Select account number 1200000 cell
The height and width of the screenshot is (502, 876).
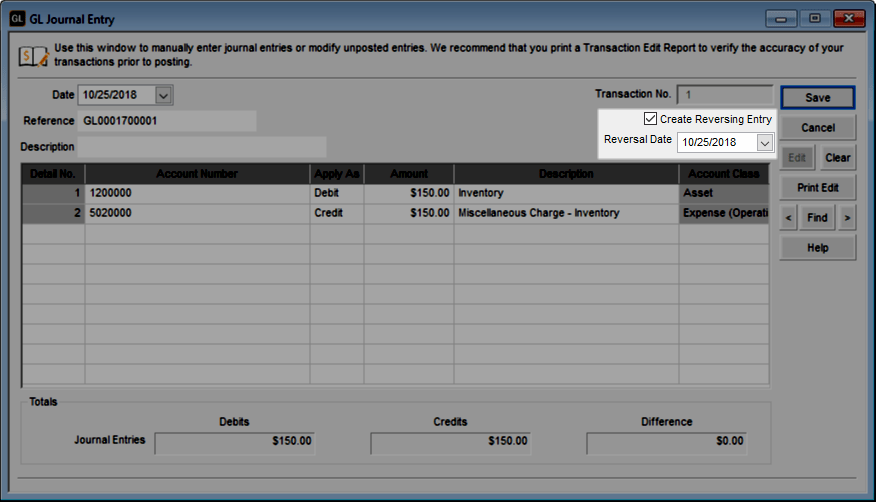coord(197,193)
